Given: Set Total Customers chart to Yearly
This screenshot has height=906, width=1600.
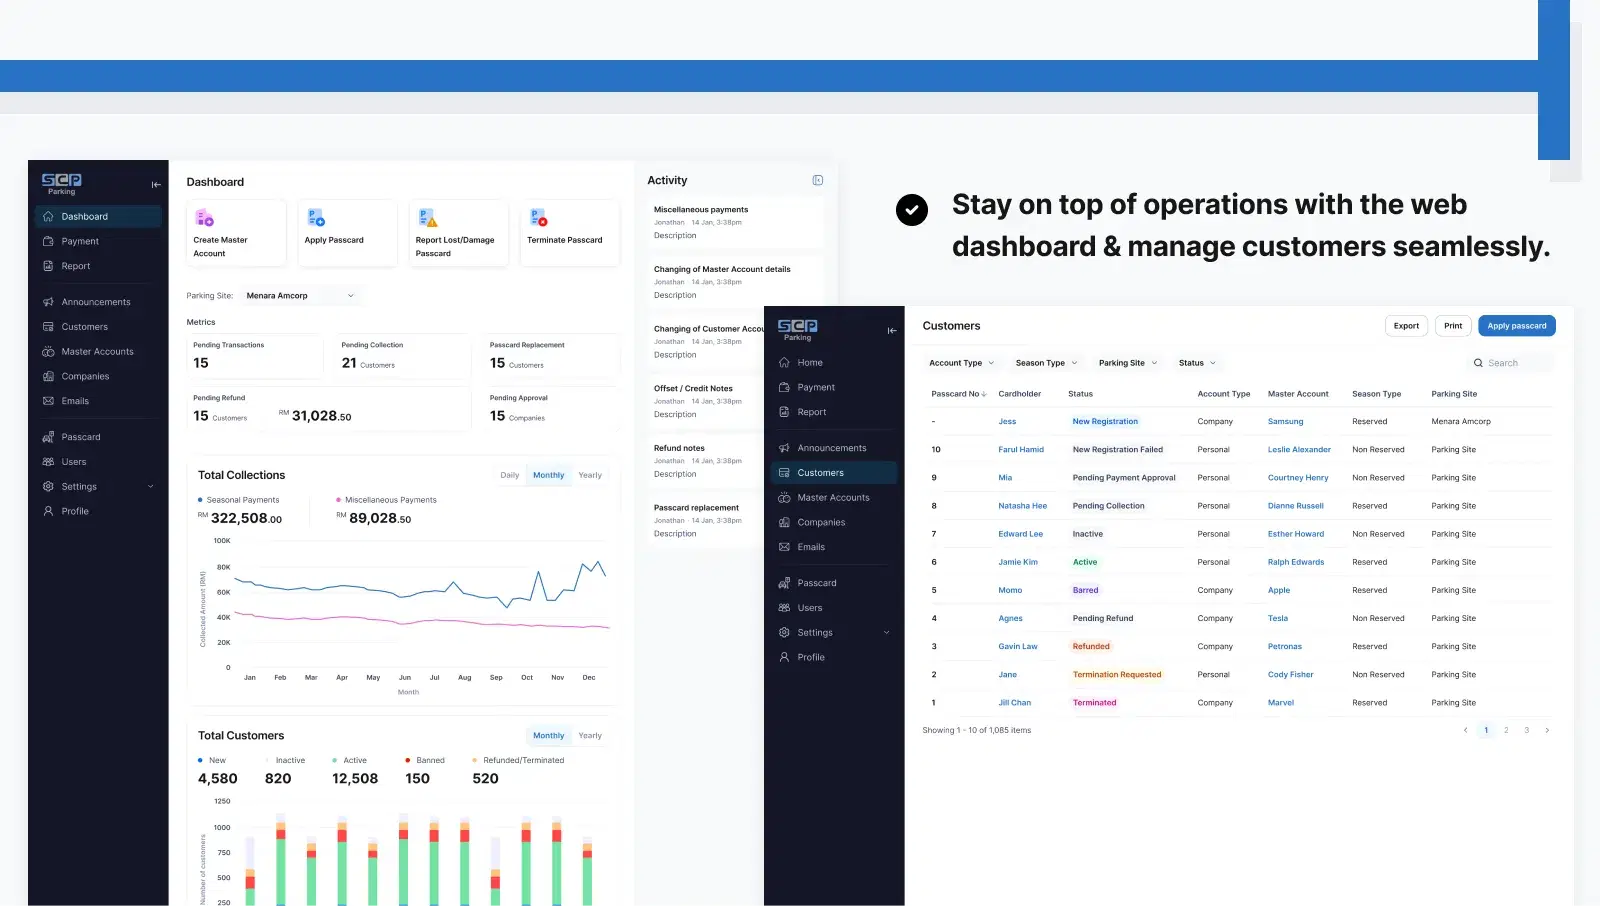Looking at the screenshot, I should [x=590, y=736].
